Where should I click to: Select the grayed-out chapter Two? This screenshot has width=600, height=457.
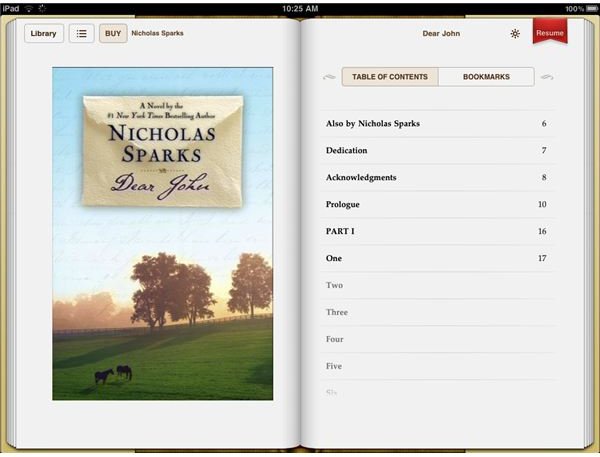[x=437, y=285]
